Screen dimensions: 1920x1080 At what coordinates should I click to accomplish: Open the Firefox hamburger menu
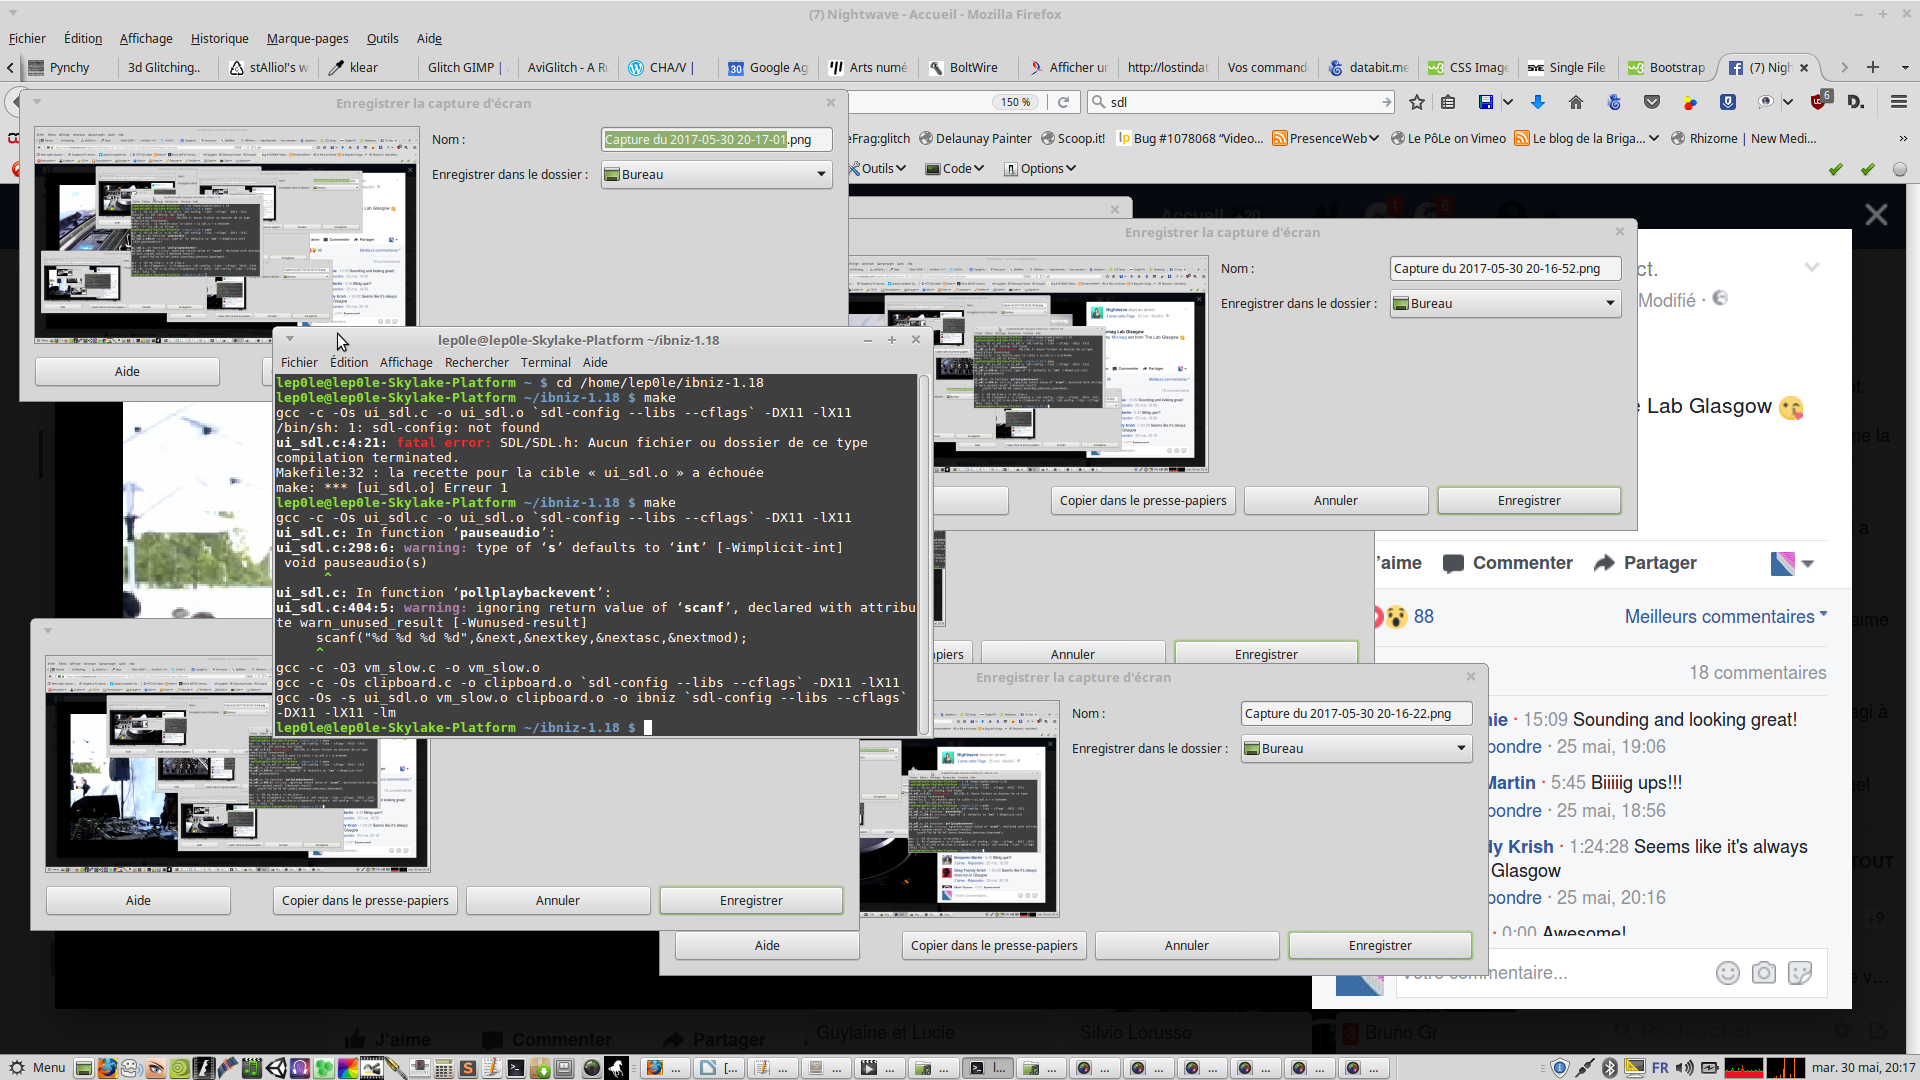pyautogui.click(x=1898, y=102)
